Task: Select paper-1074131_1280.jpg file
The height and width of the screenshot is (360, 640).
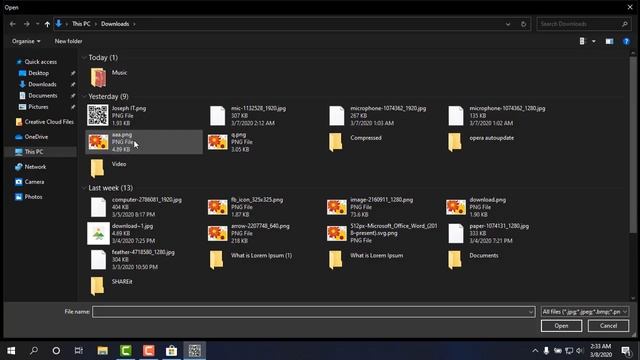Action: (x=489, y=233)
